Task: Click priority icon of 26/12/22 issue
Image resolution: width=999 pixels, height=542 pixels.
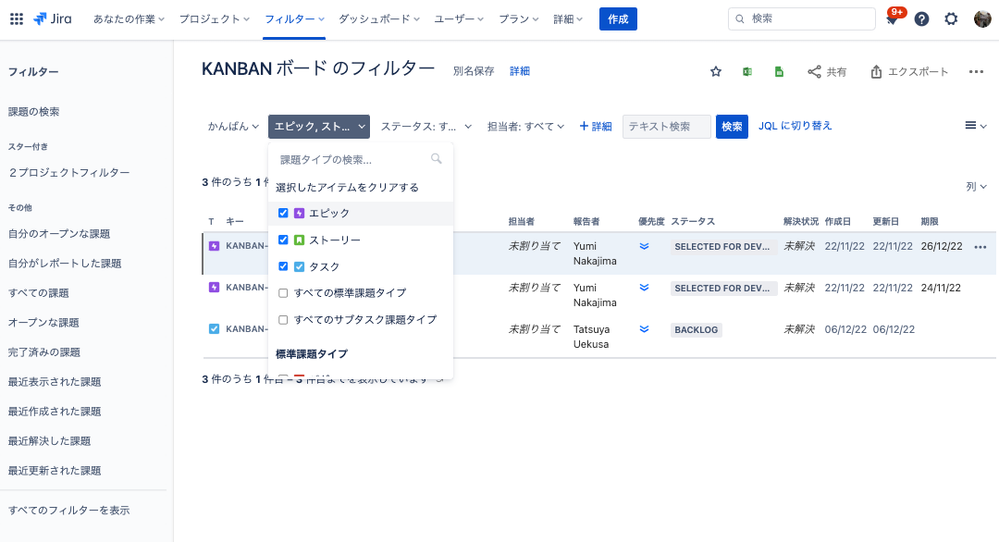Action: pyautogui.click(x=644, y=246)
